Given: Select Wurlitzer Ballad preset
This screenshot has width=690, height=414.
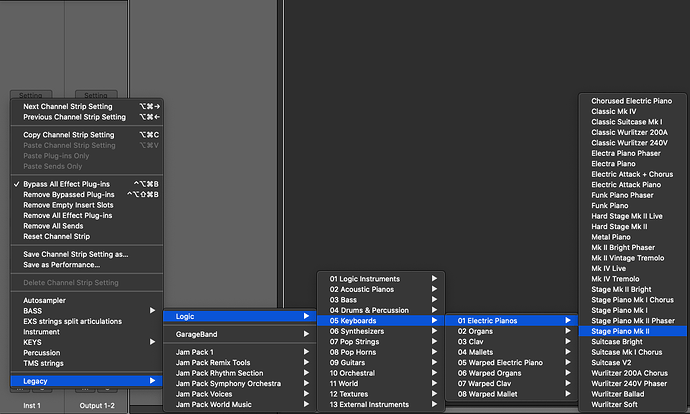Looking at the screenshot, I should pyautogui.click(x=633, y=394).
